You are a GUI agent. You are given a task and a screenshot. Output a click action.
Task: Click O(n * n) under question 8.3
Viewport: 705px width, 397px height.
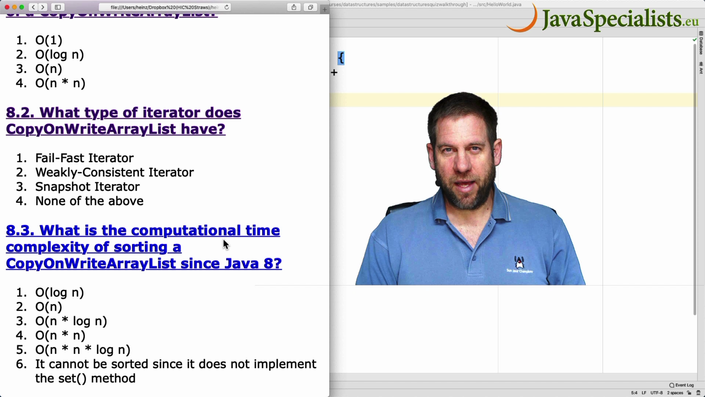coord(60,336)
